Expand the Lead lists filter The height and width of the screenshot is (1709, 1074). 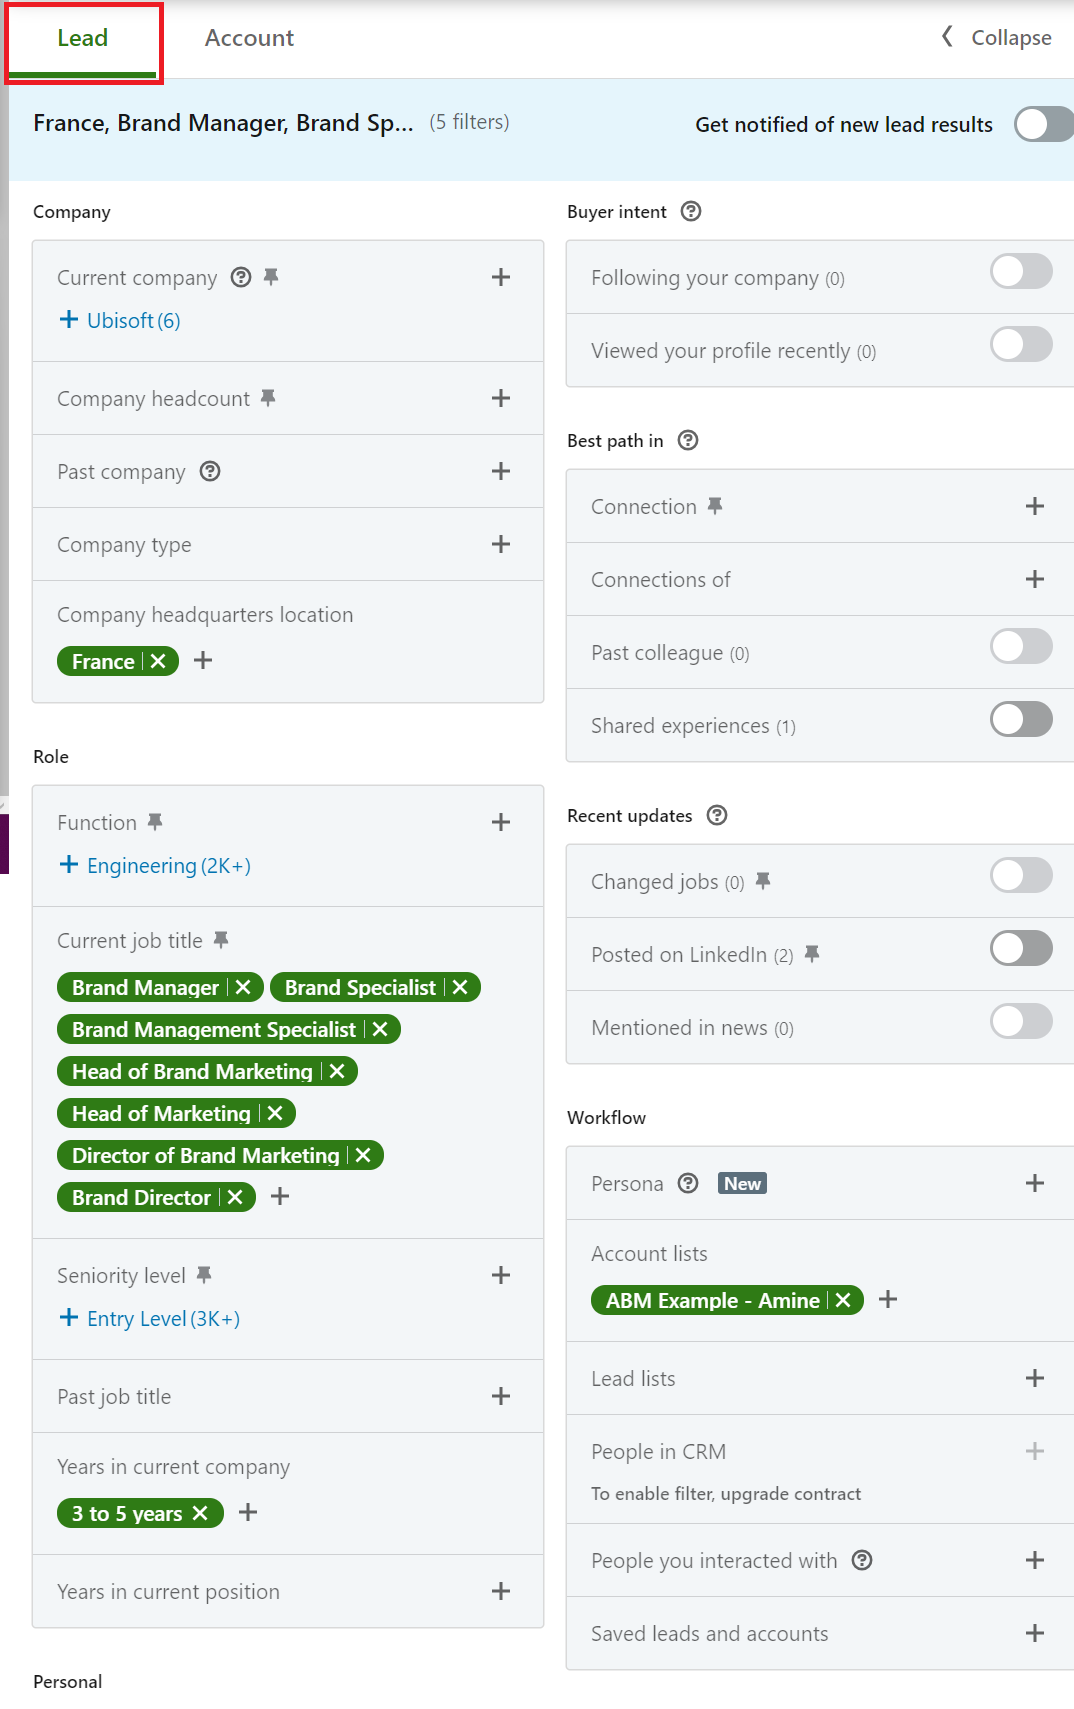1035,1378
